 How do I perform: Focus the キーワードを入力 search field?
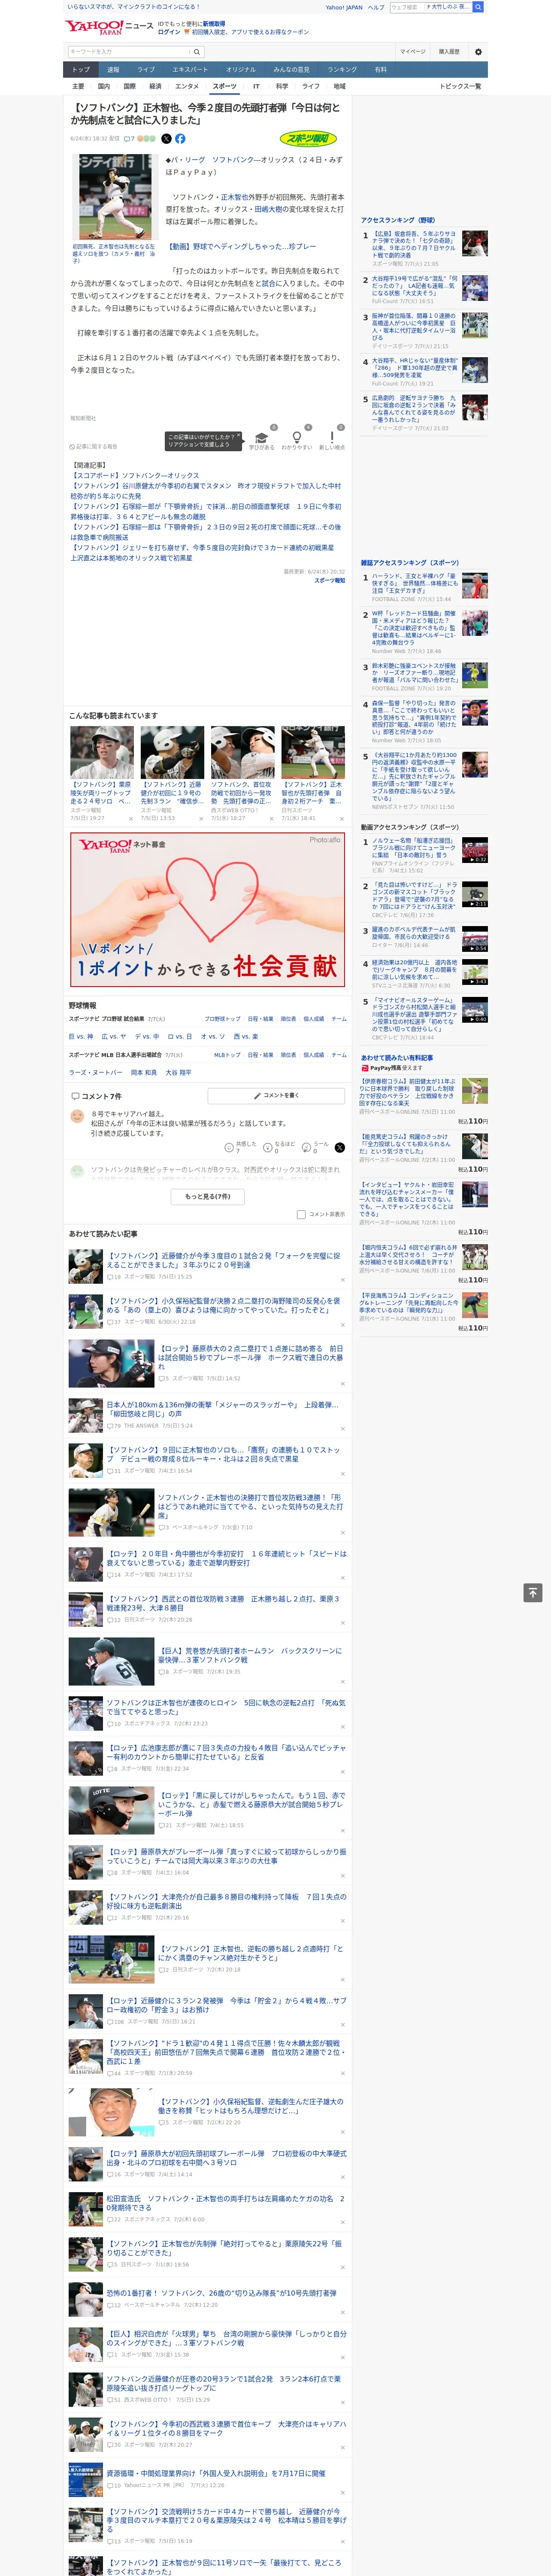click(x=129, y=51)
